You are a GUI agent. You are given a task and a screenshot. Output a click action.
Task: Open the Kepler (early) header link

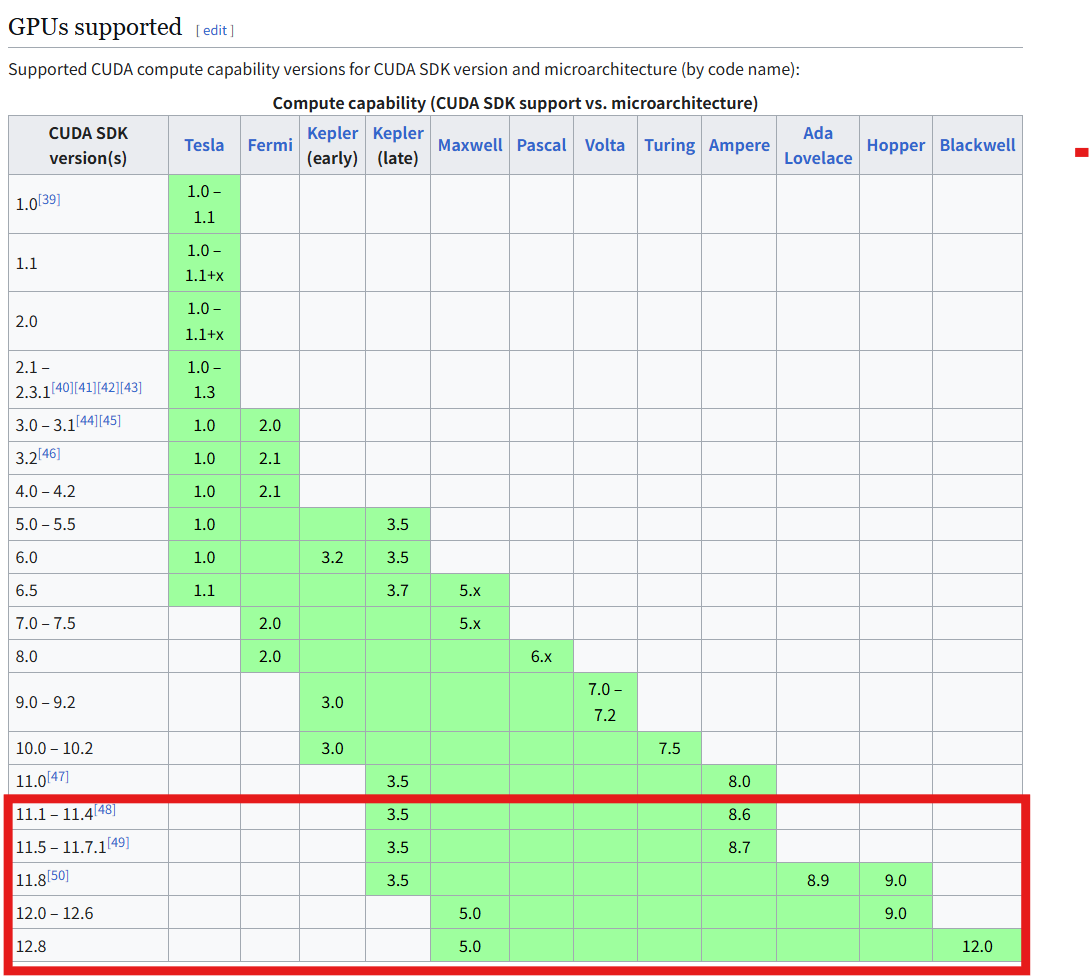[x=333, y=133]
